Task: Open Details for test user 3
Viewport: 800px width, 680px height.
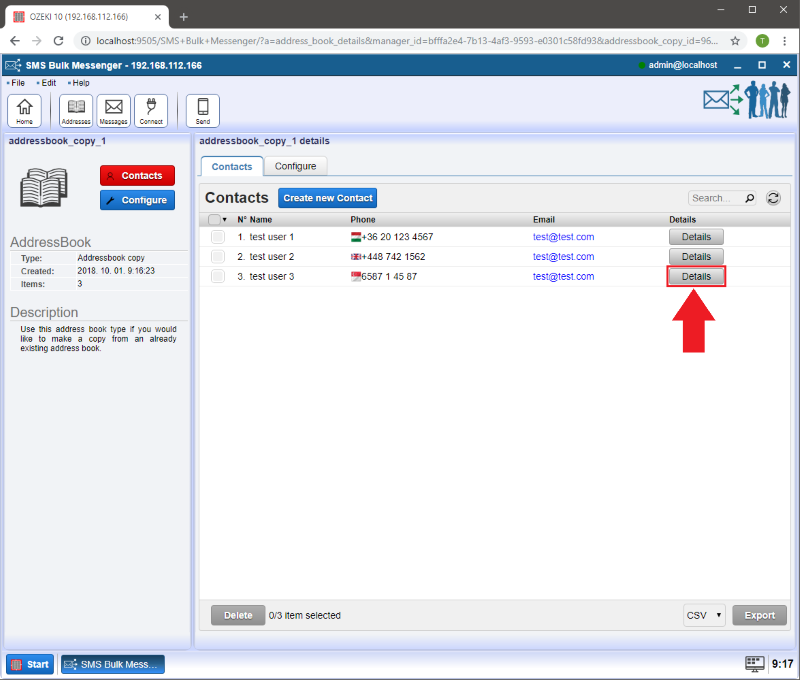Action: coord(696,276)
